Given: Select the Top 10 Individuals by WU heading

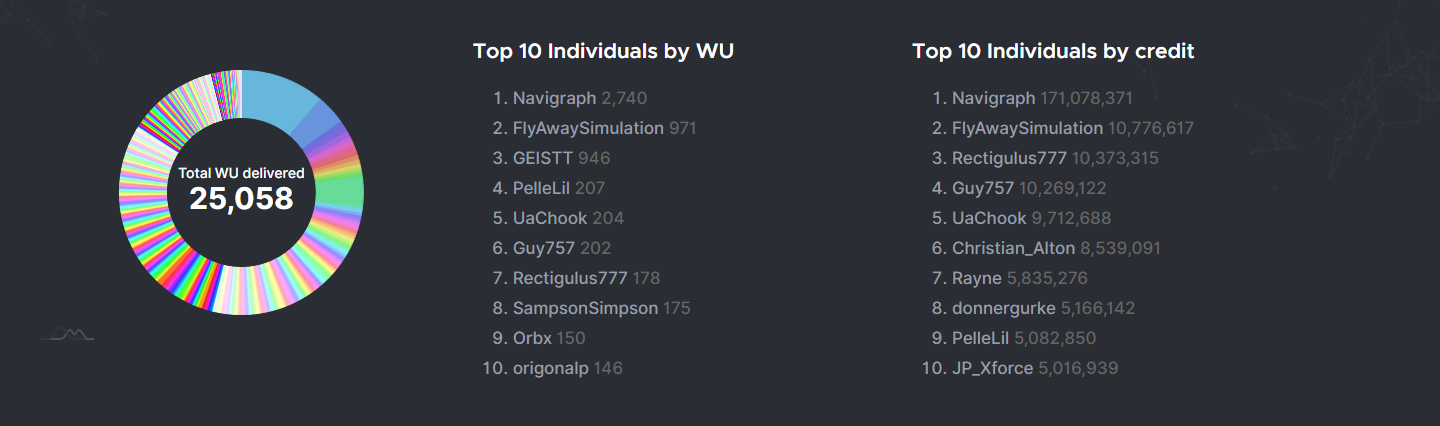Looking at the screenshot, I should point(603,51).
